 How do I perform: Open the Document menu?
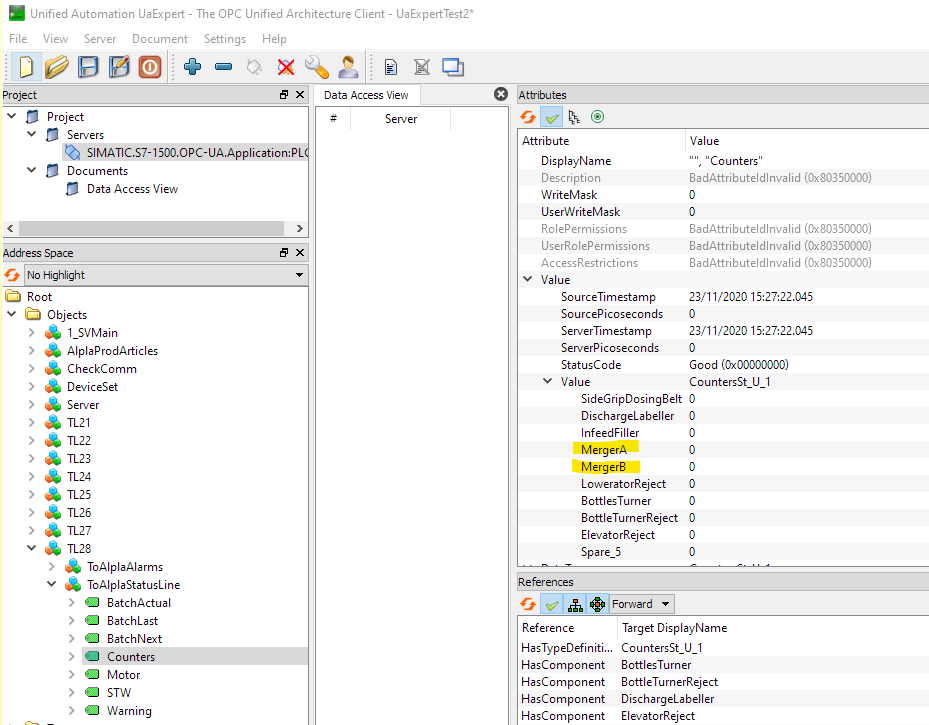[160, 39]
